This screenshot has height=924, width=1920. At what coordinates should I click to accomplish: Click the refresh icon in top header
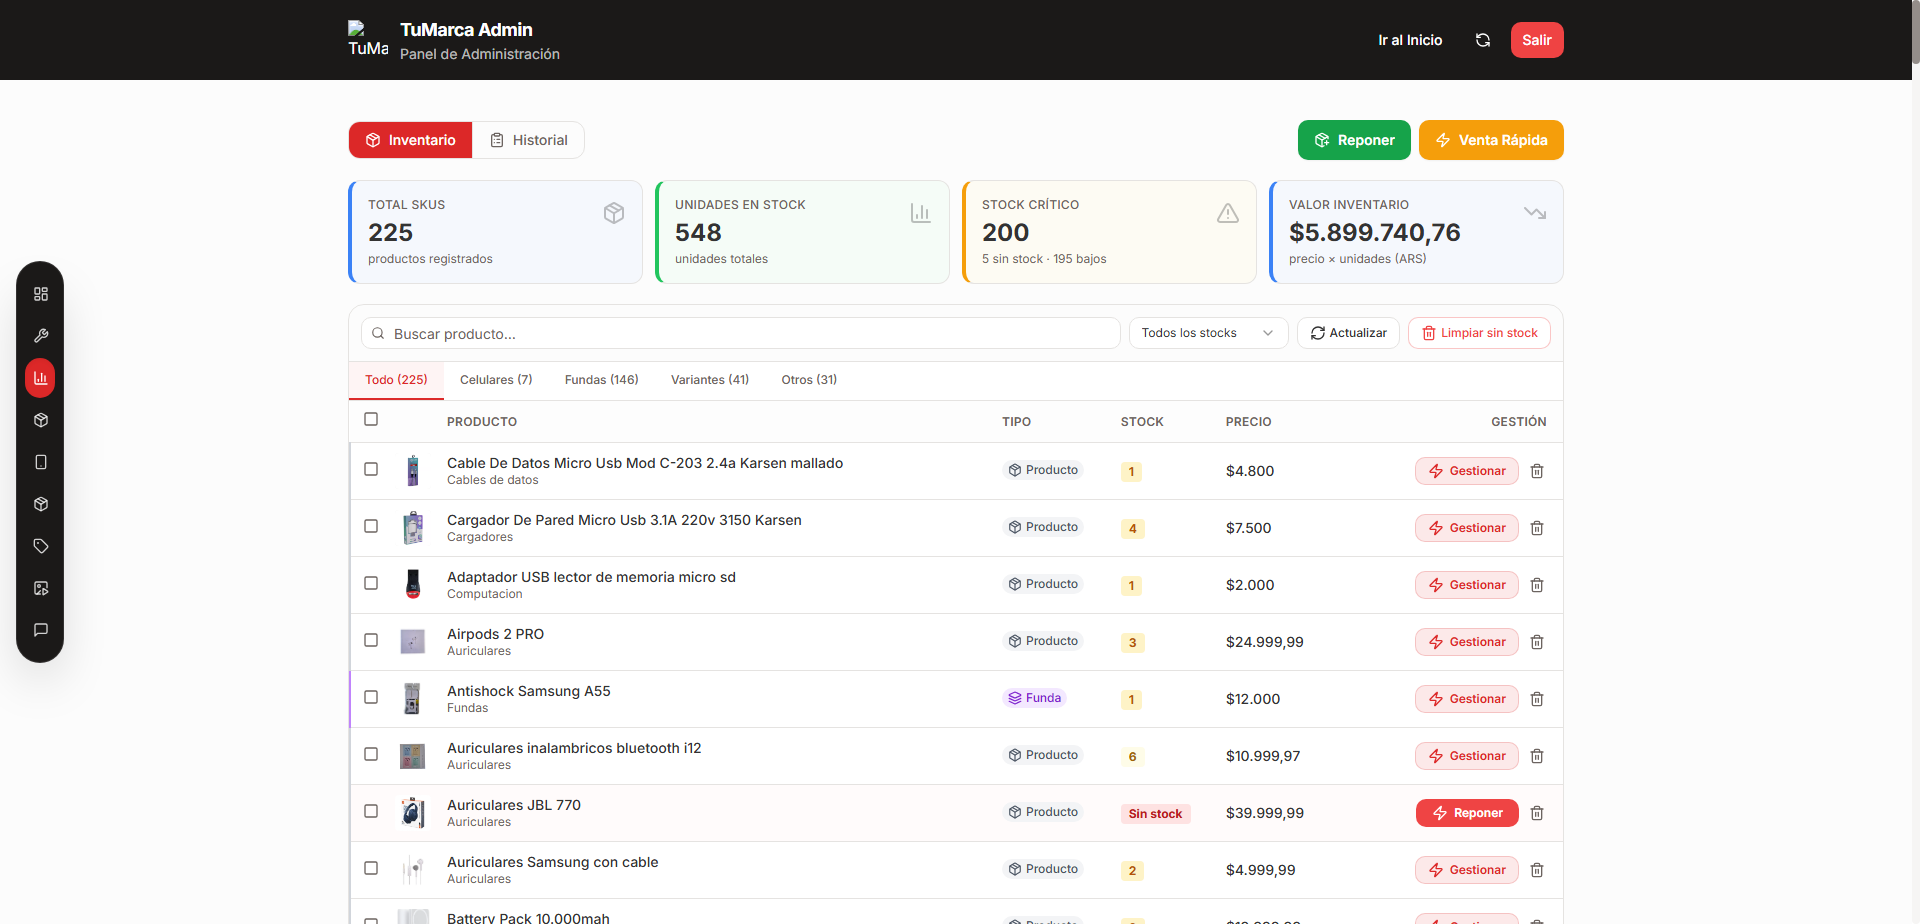tap(1483, 40)
